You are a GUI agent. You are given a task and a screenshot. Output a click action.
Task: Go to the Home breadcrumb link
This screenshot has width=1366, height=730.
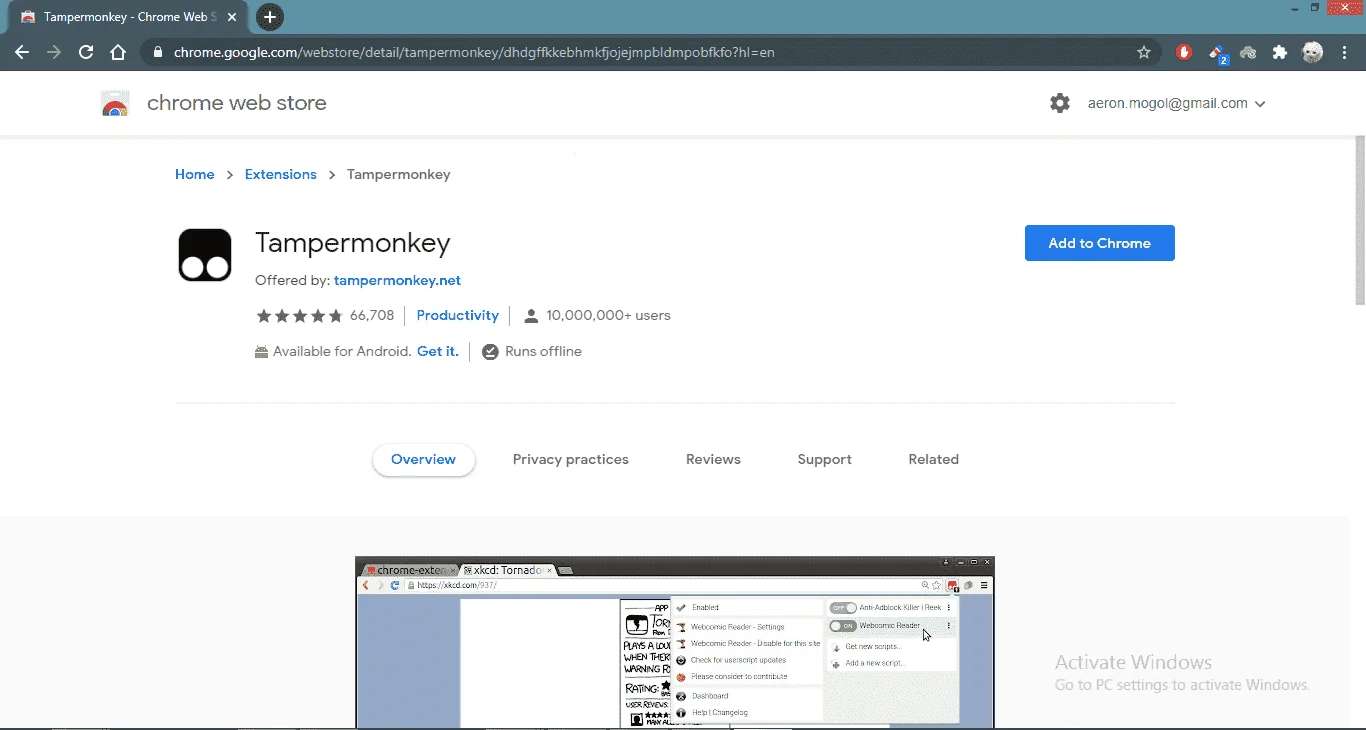195,174
